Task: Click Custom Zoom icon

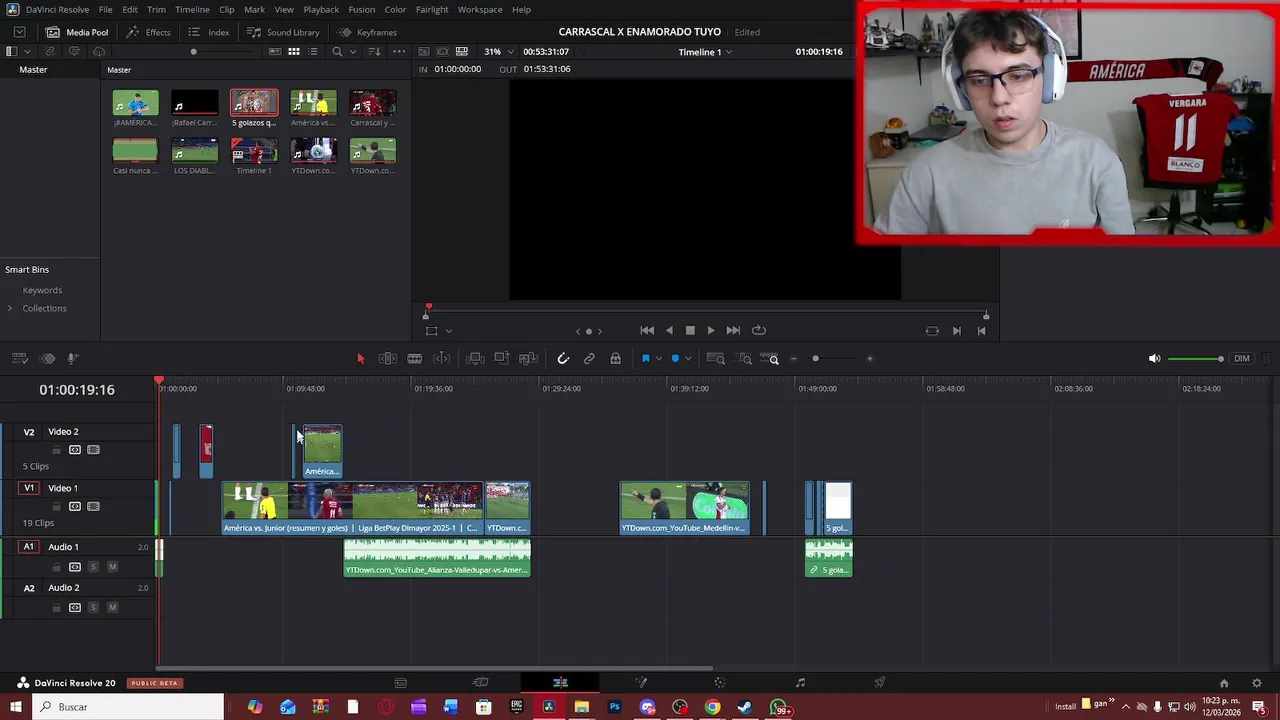Action: 770,358
